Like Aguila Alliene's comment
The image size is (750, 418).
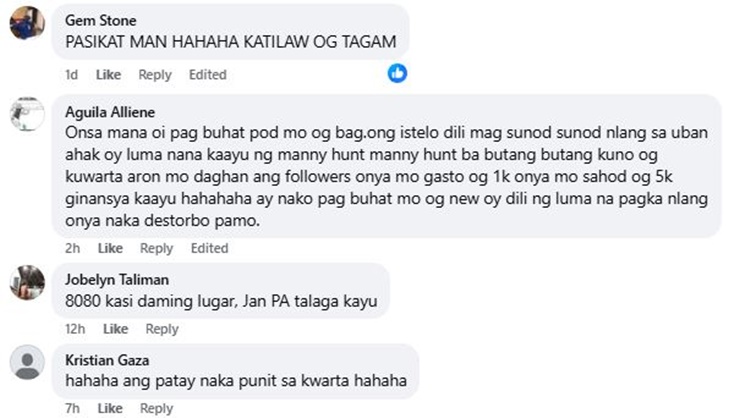click(110, 248)
